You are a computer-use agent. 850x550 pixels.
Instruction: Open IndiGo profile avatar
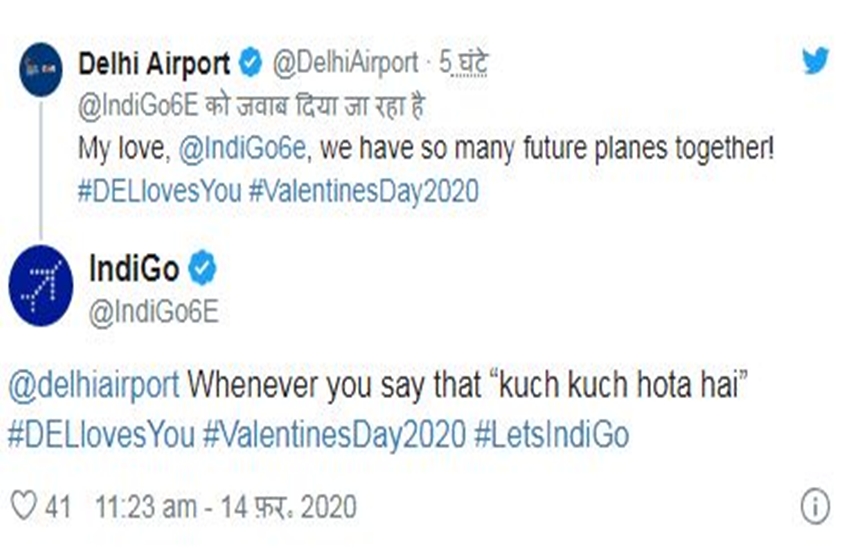[41, 286]
